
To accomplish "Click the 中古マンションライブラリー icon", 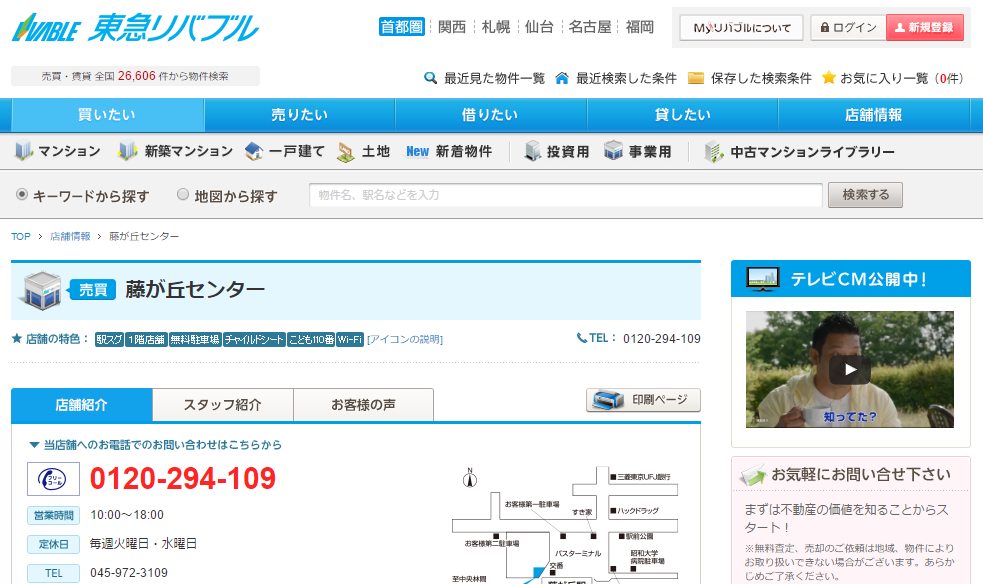I will [714, 152].
